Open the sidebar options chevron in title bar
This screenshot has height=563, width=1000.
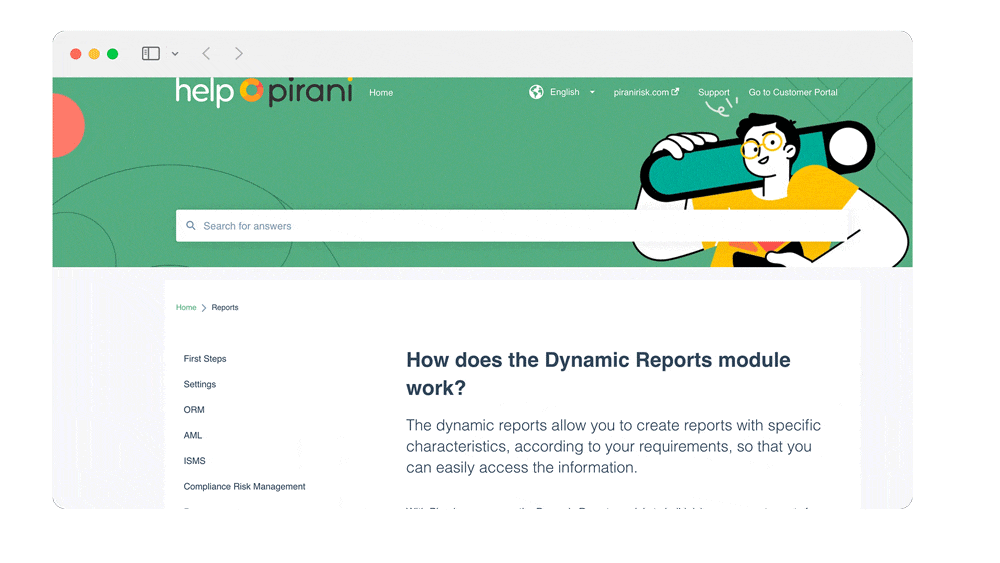(175, 54)
